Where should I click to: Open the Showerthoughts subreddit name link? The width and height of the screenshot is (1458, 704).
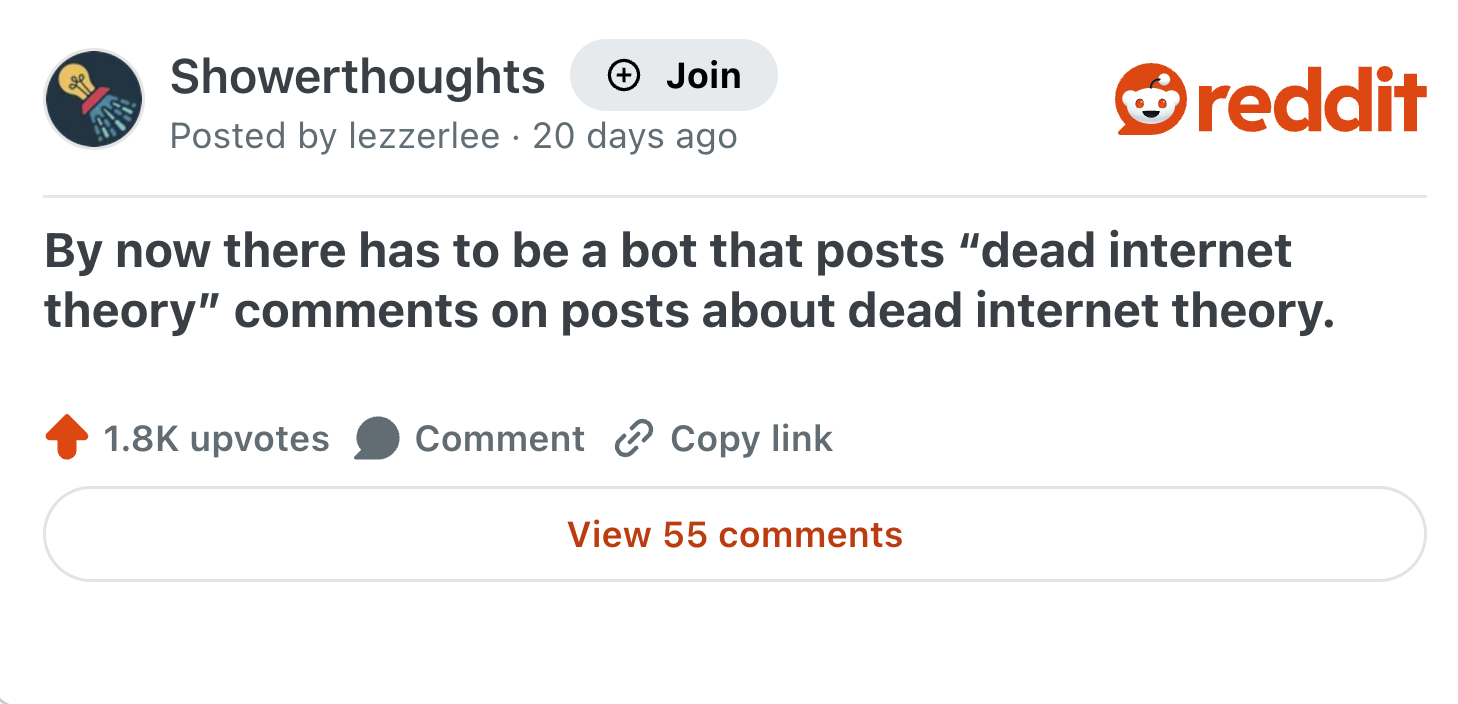pos(357,76)
